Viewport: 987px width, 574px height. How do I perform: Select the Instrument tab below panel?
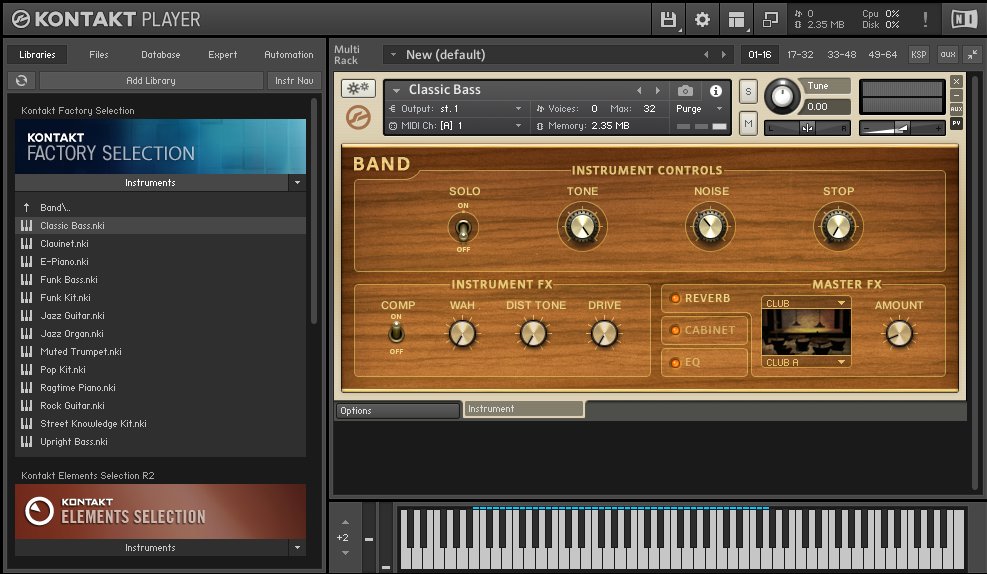pos(524,409)
